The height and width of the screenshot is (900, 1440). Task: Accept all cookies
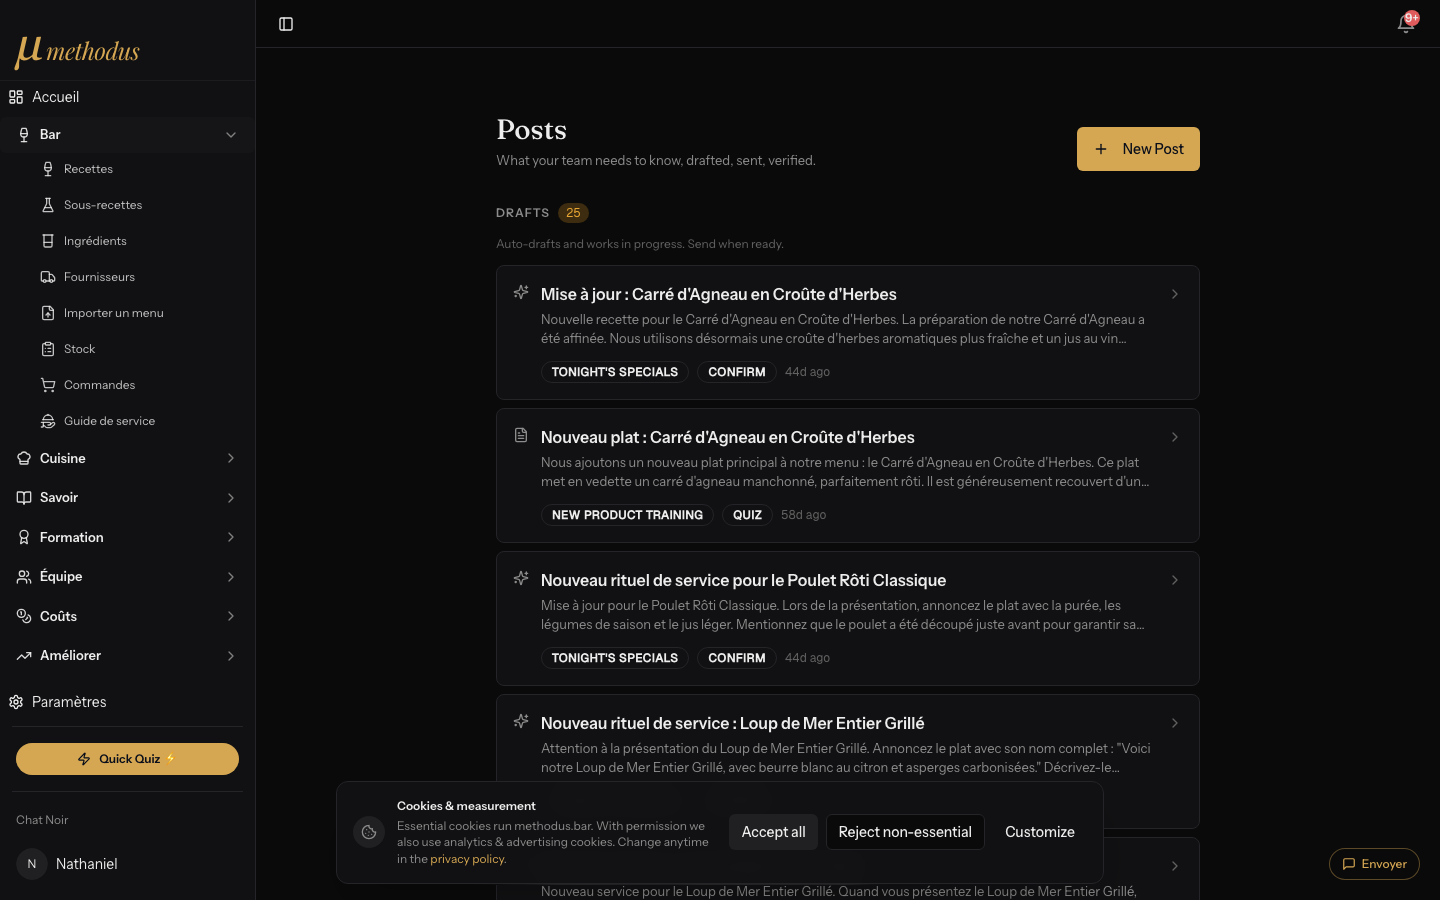[773, 832]
